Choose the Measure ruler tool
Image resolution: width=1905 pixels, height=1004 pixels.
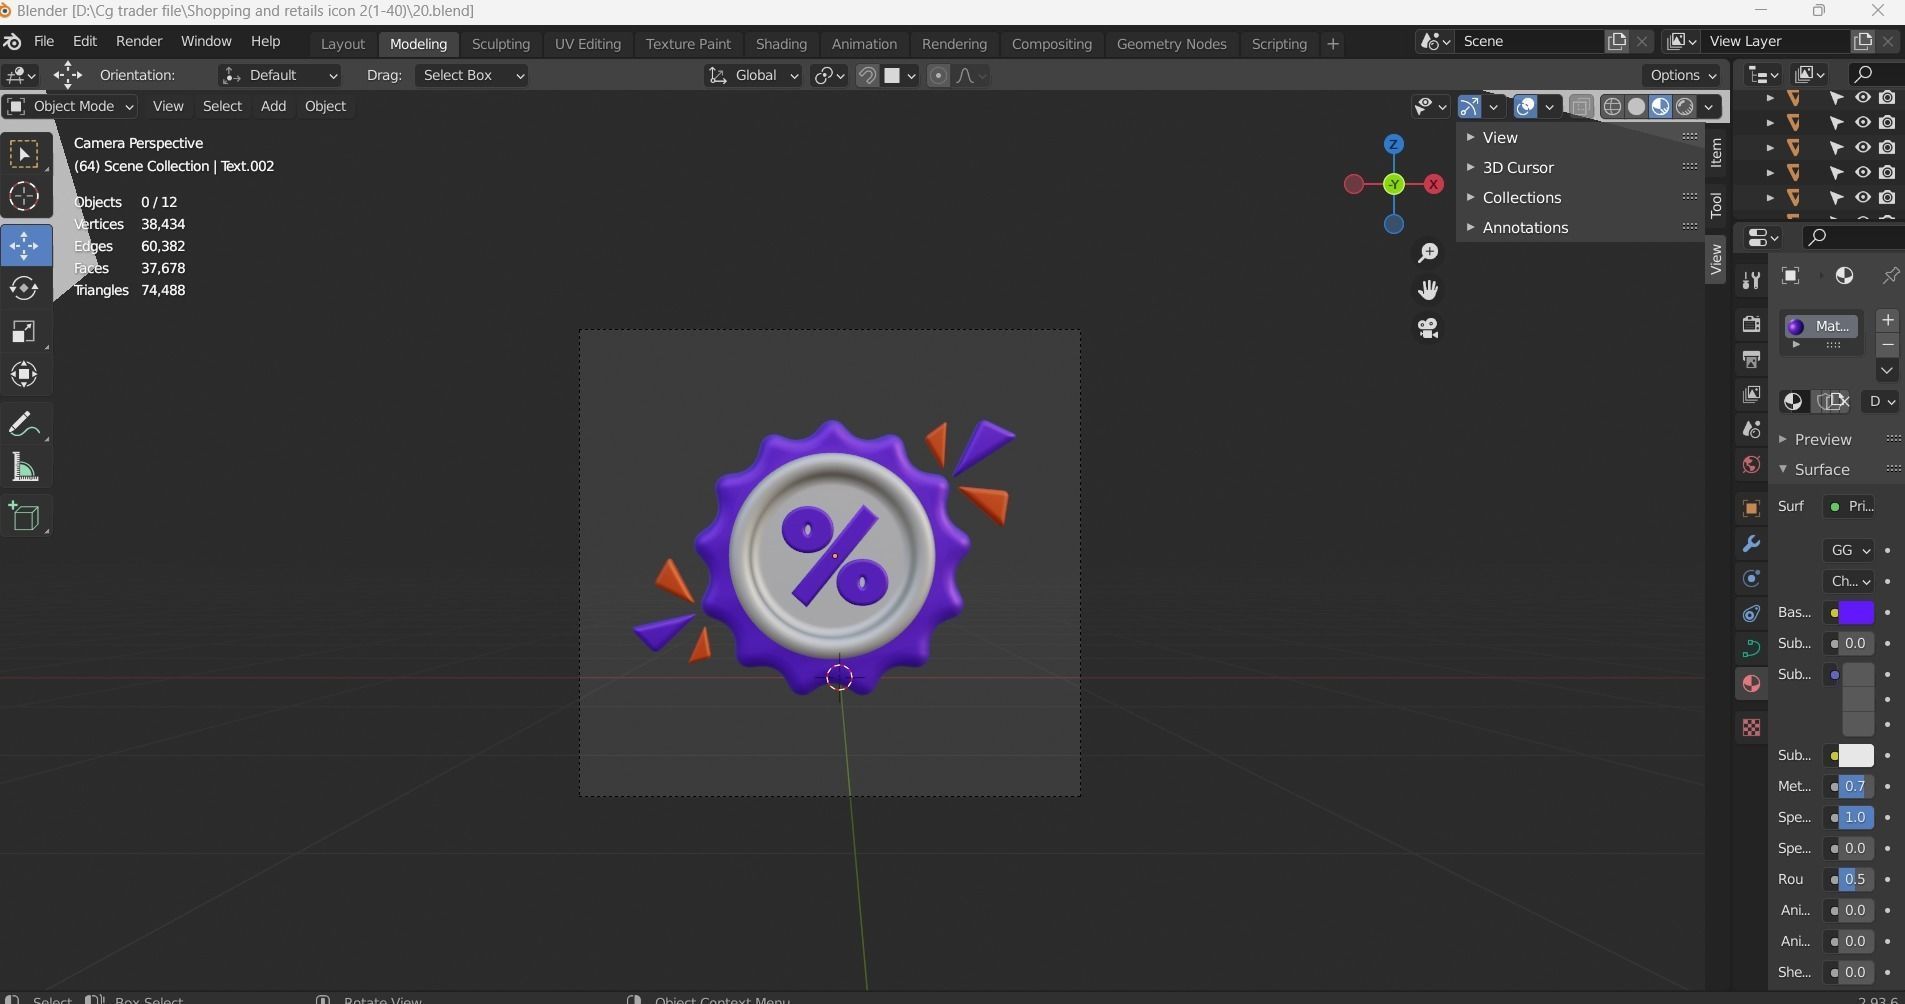coord(24,468)
